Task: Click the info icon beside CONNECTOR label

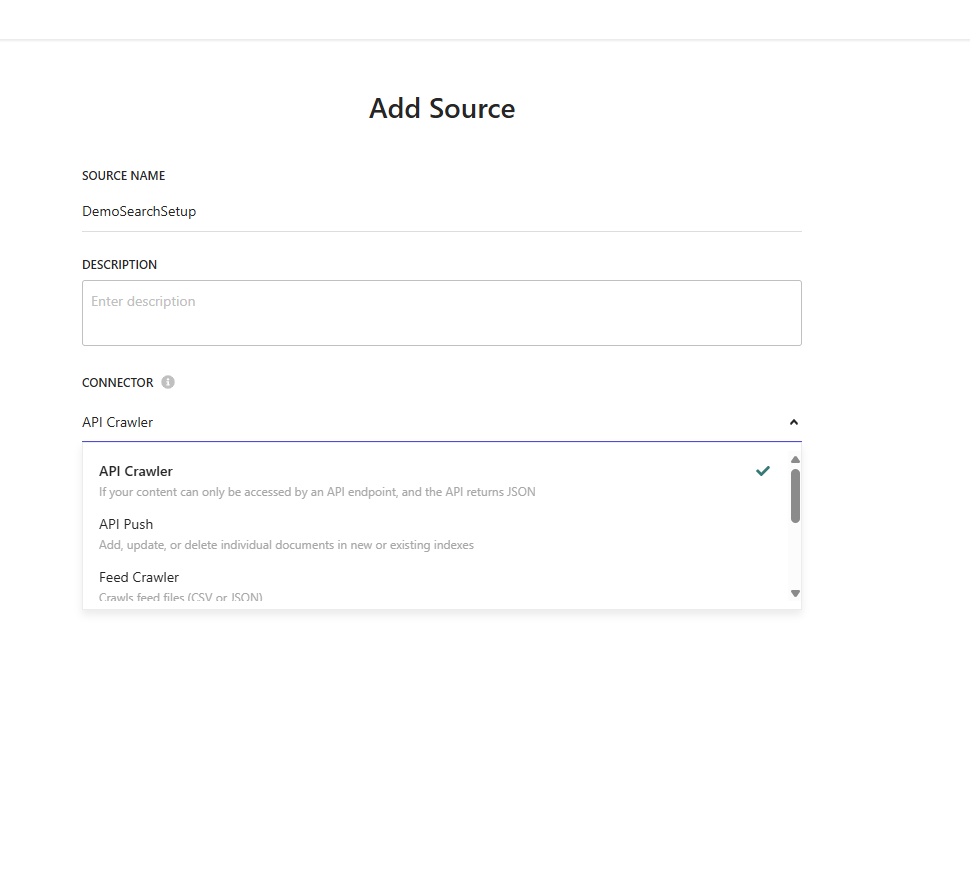Action: point(168,382)
